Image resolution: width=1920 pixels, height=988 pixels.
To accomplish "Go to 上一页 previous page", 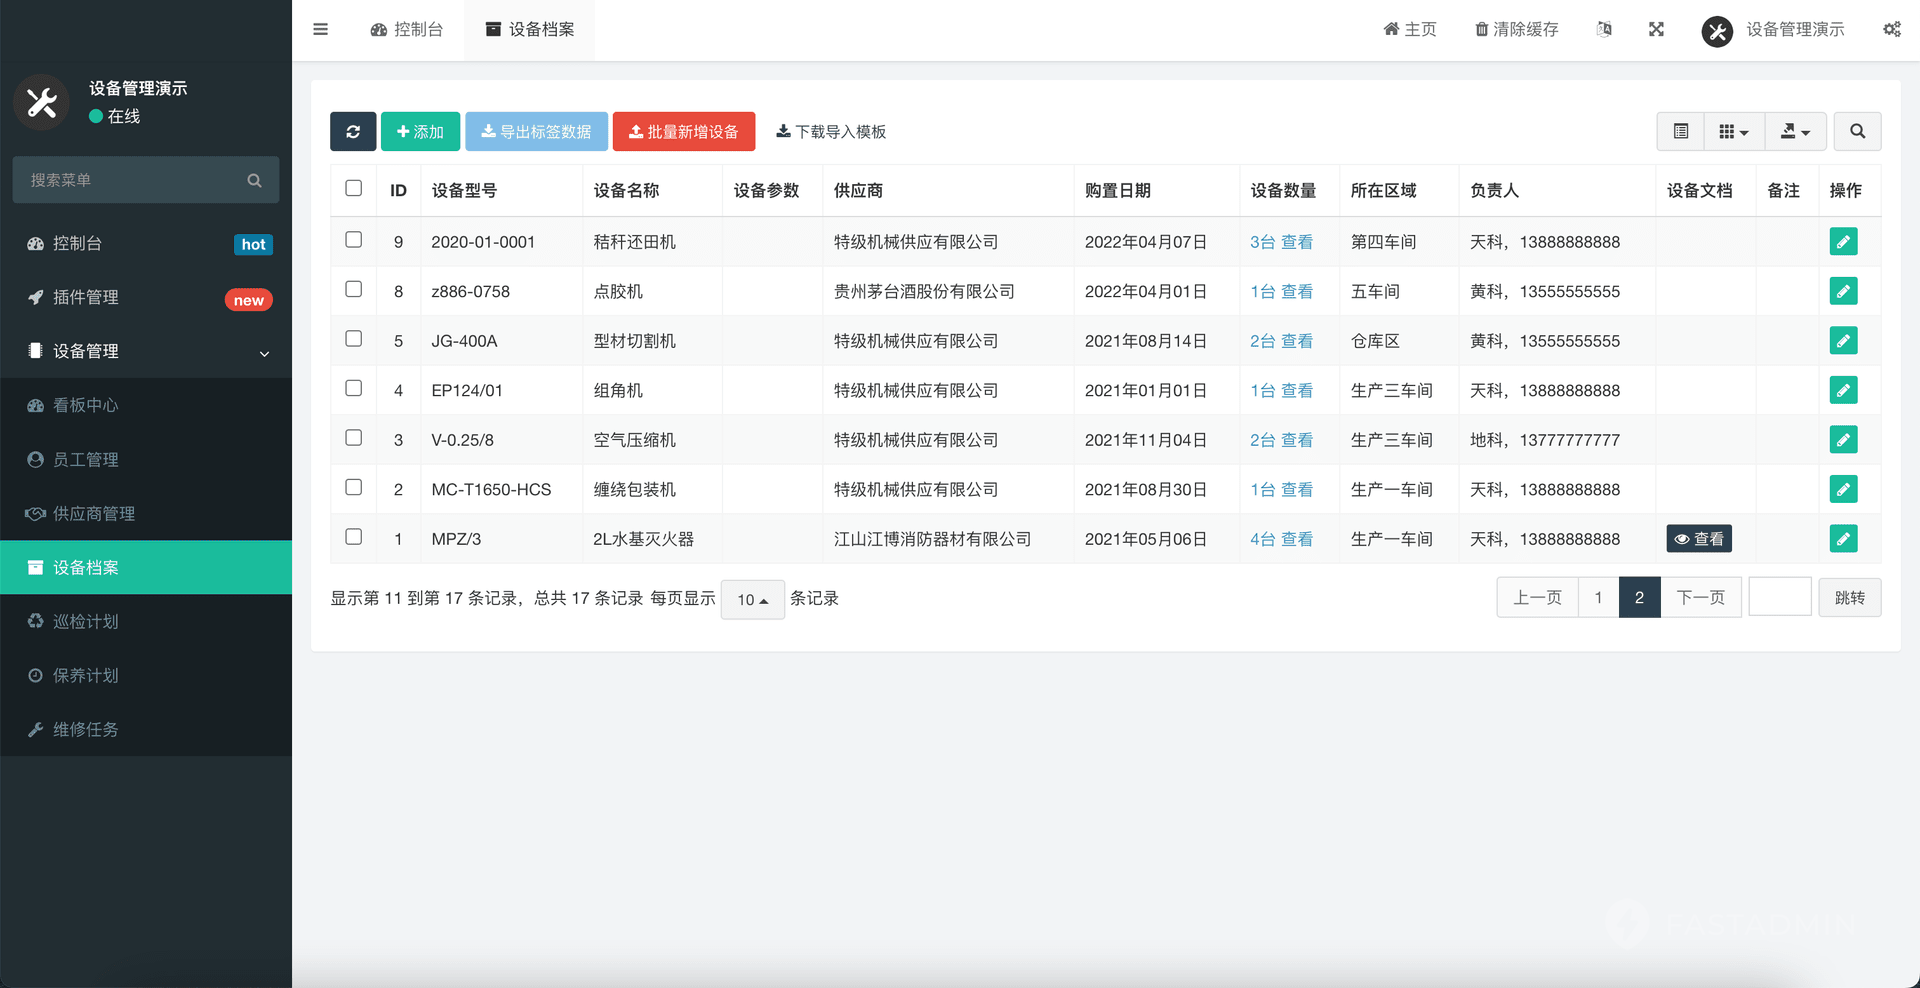I will [1537, 597].
